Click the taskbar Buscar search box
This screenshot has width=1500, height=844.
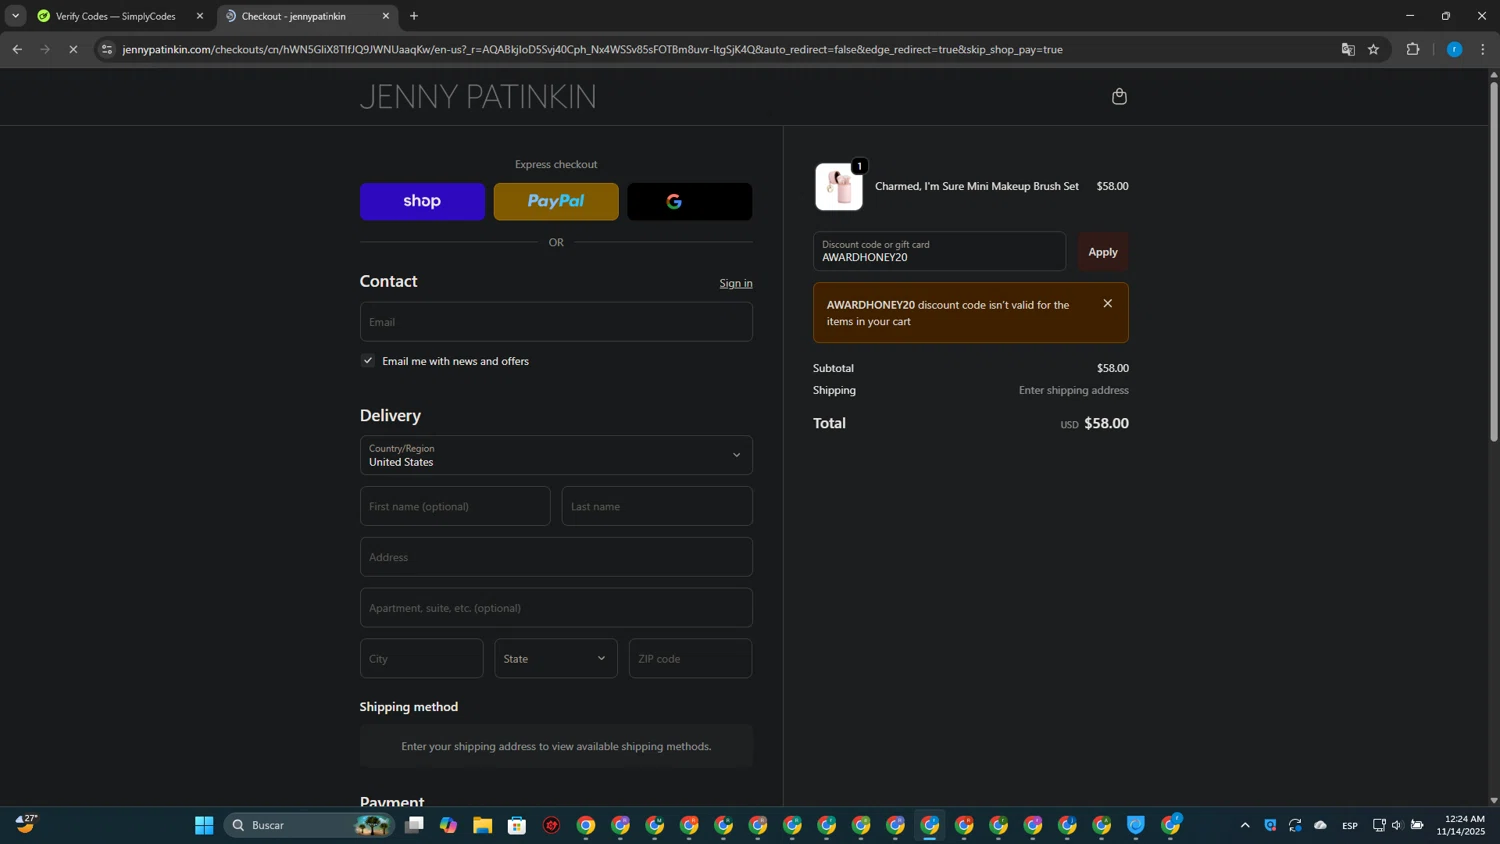310,825
